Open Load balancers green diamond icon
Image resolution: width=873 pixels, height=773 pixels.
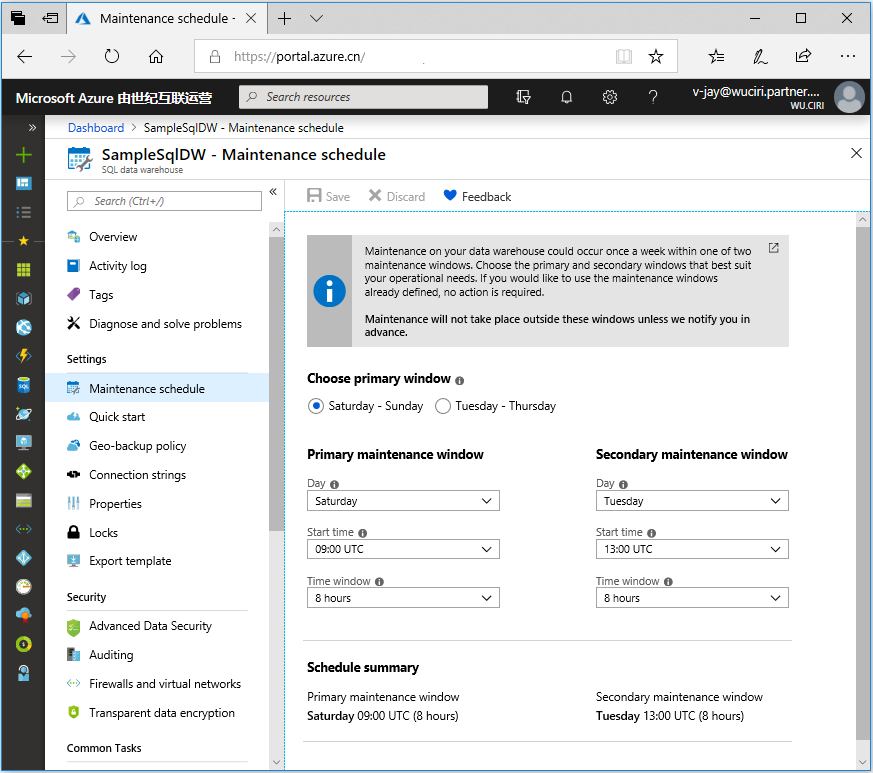(x=23, y=471)
